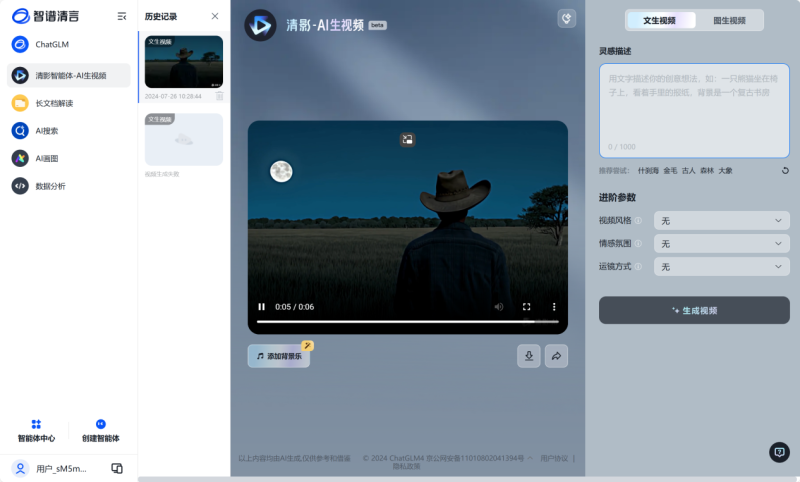Select 清影智能体-AI生视频 sidebar item
The height and width of the screenshot is (482, 800).
(x=69, y=75)
